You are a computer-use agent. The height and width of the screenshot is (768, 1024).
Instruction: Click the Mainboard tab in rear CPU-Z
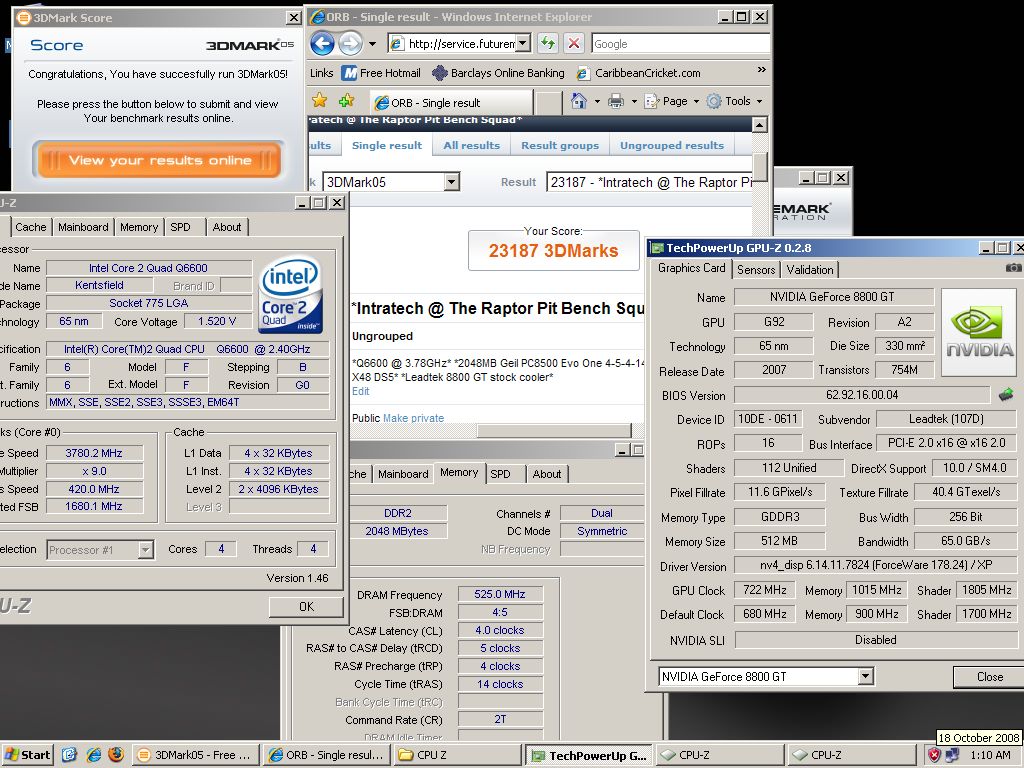(x=403, y=474)
